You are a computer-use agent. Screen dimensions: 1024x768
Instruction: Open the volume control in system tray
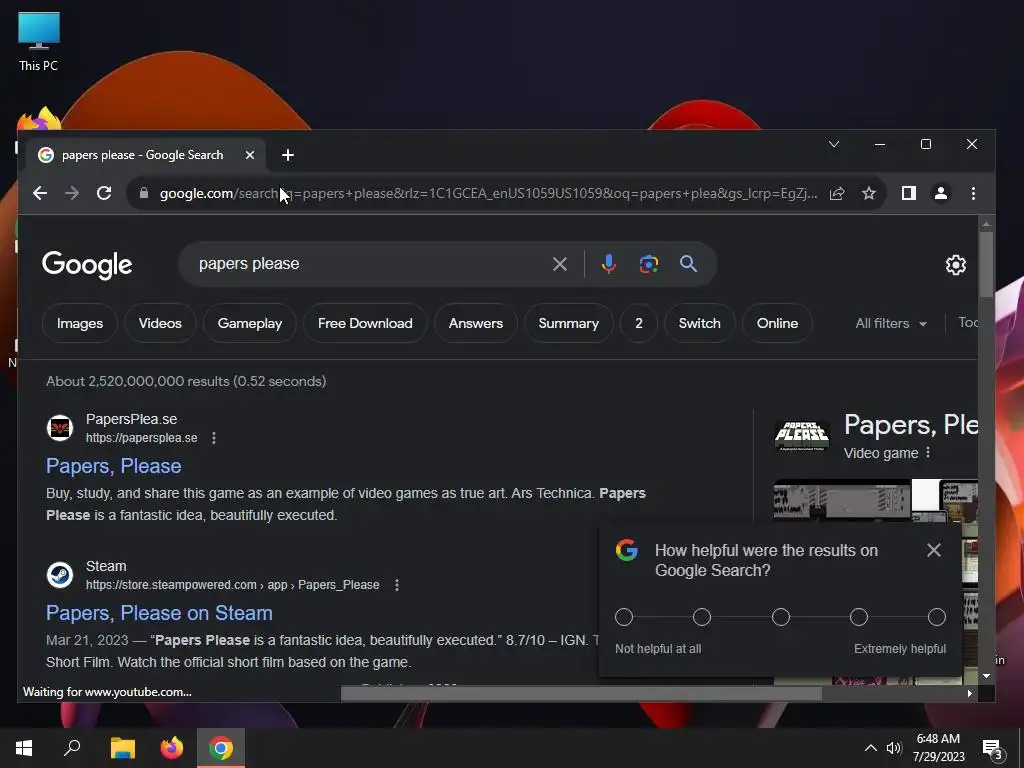pos(893,748)
